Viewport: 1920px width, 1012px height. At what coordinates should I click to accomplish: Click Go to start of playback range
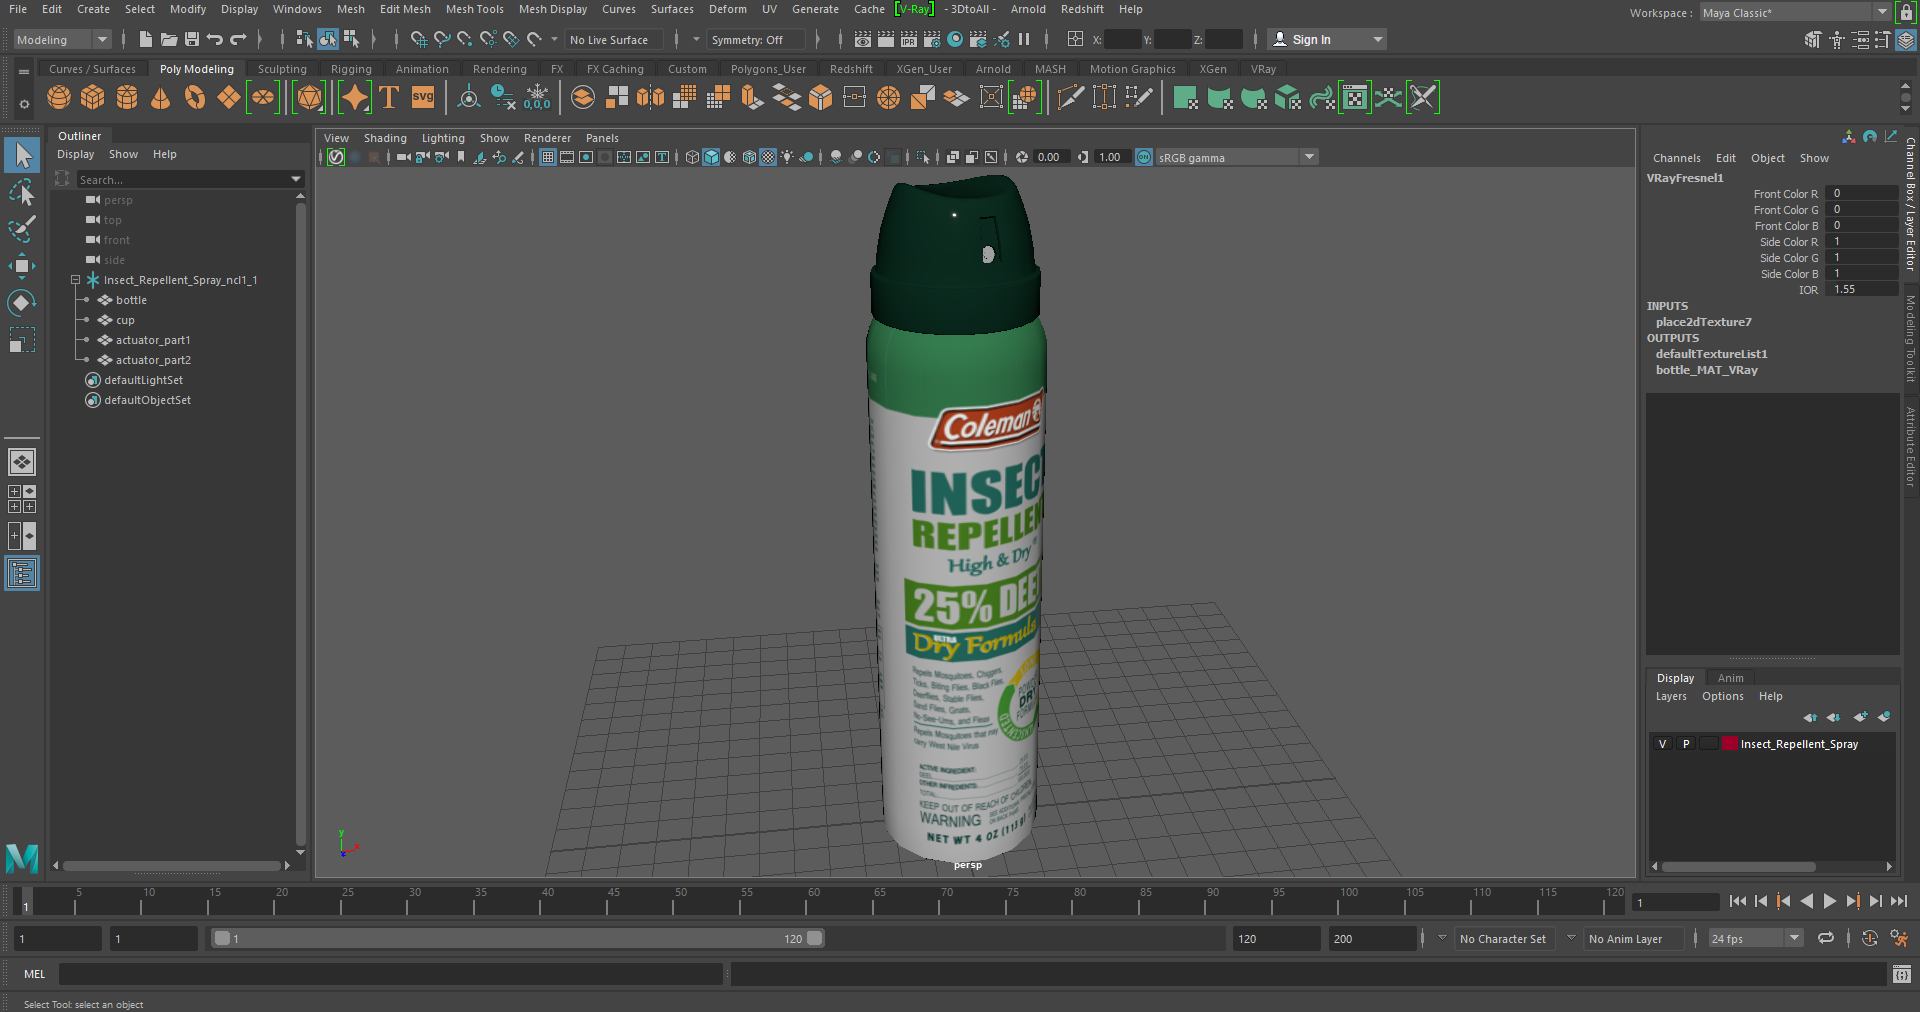click(x=1737, y=901)
